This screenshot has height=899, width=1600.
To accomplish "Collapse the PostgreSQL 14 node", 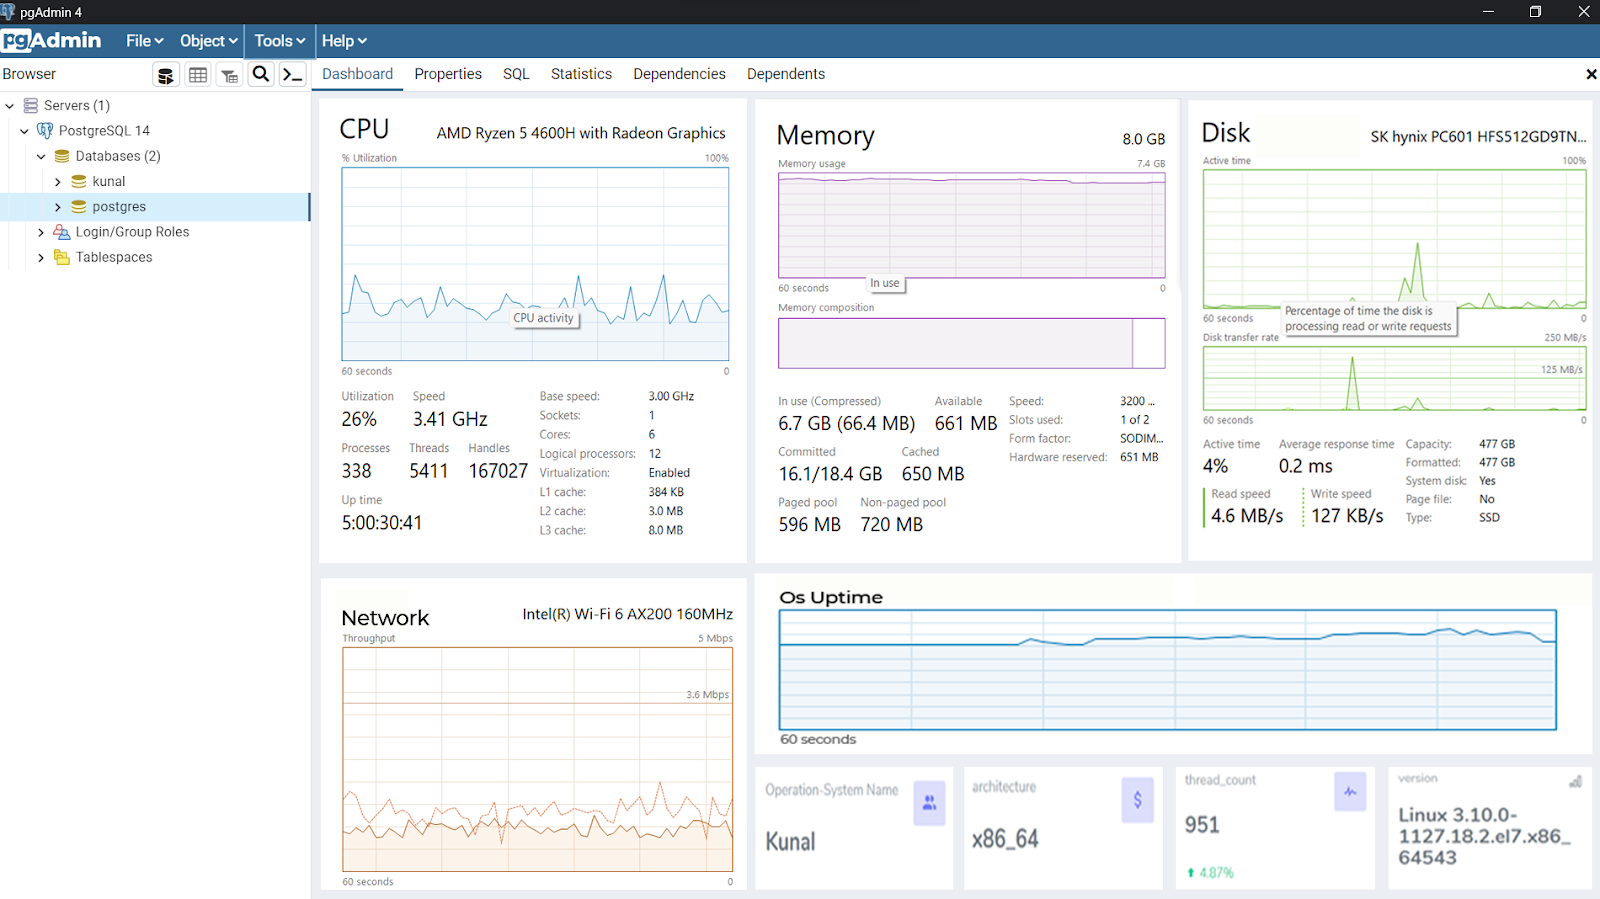I will coord(24,131).
